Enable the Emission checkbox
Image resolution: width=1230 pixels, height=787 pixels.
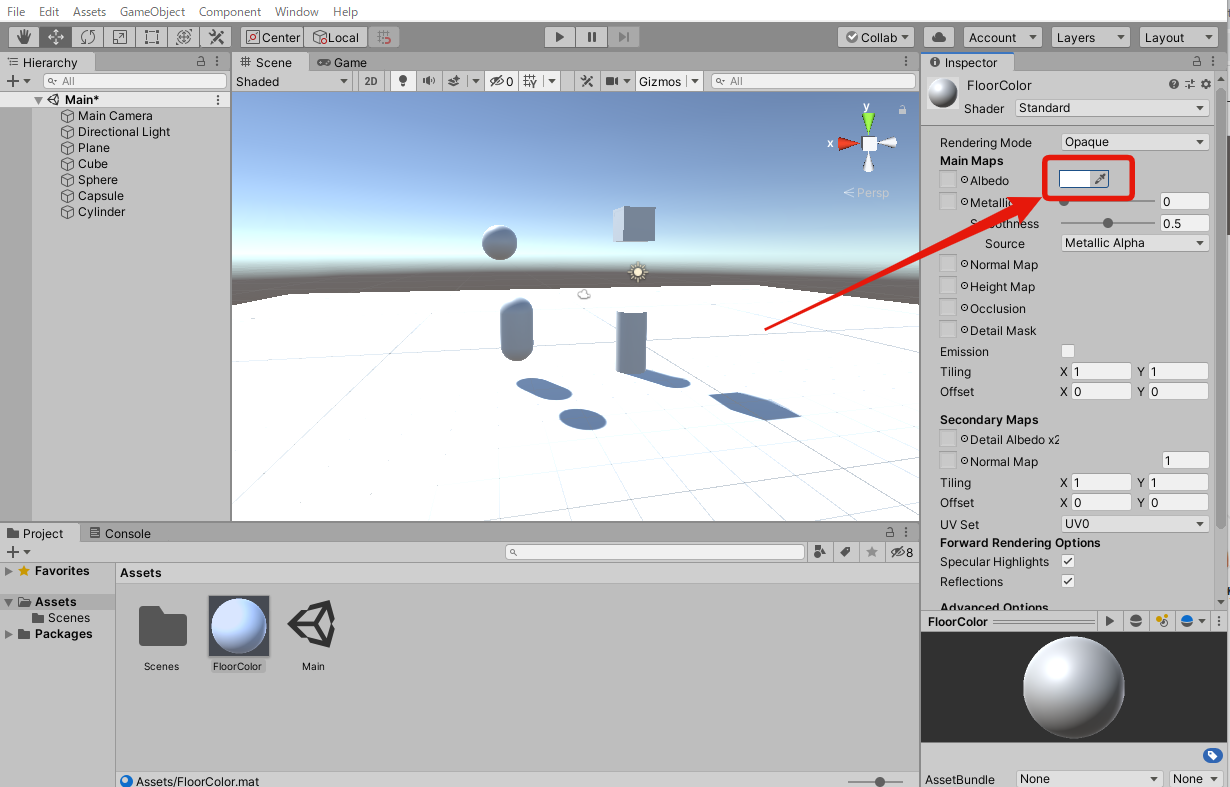point(1068,351)
